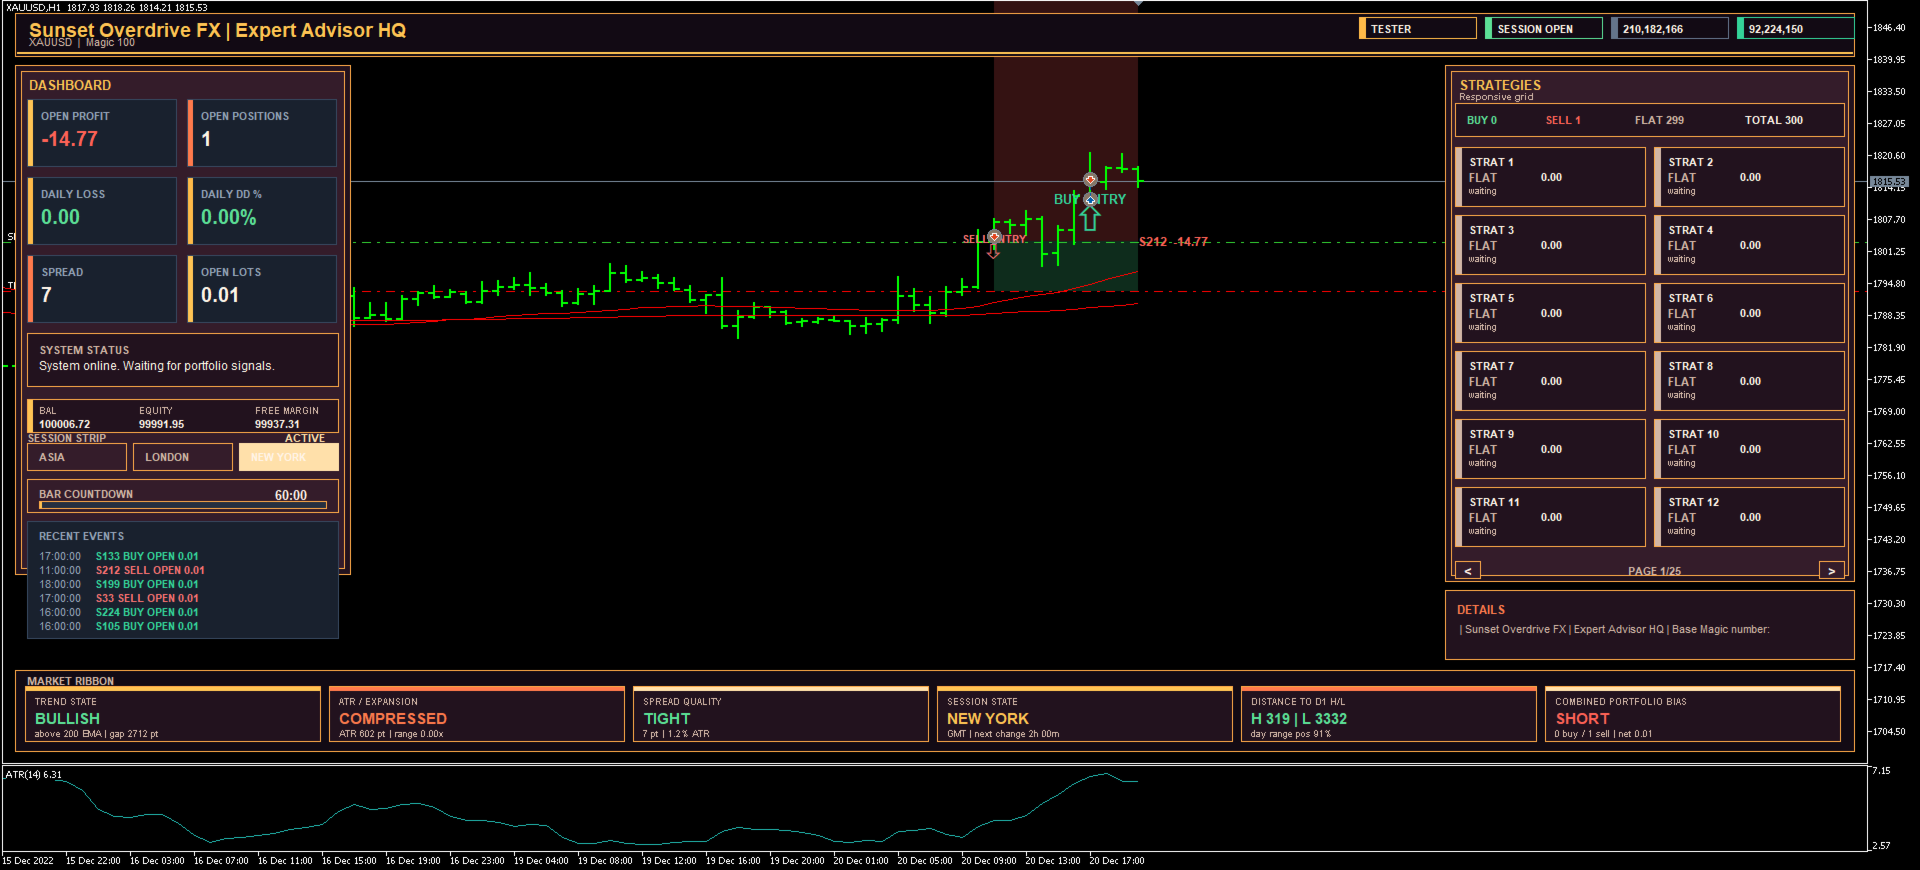Click the Open Lots 0.01 card
This screenshot has height=870, width=1920.
[263, 289]
